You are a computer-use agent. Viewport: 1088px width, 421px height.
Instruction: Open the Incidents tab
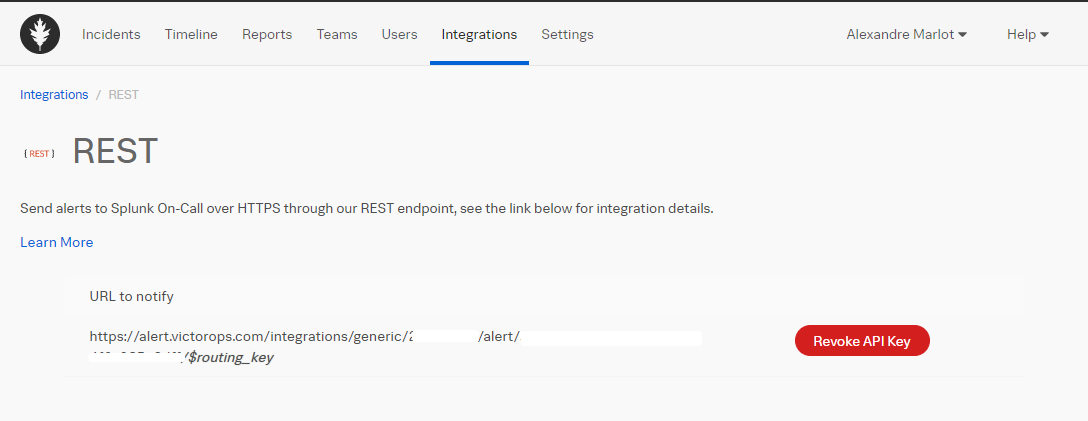pos(111,34)
